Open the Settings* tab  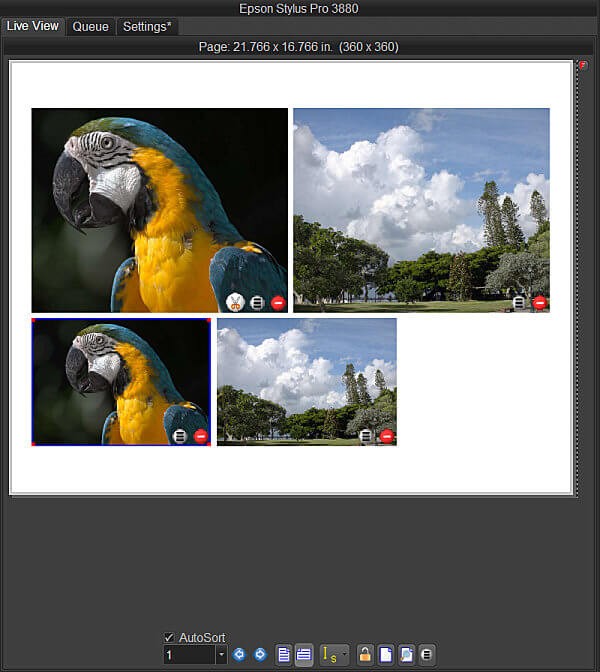pyautogui.click(x=145, y=27)
